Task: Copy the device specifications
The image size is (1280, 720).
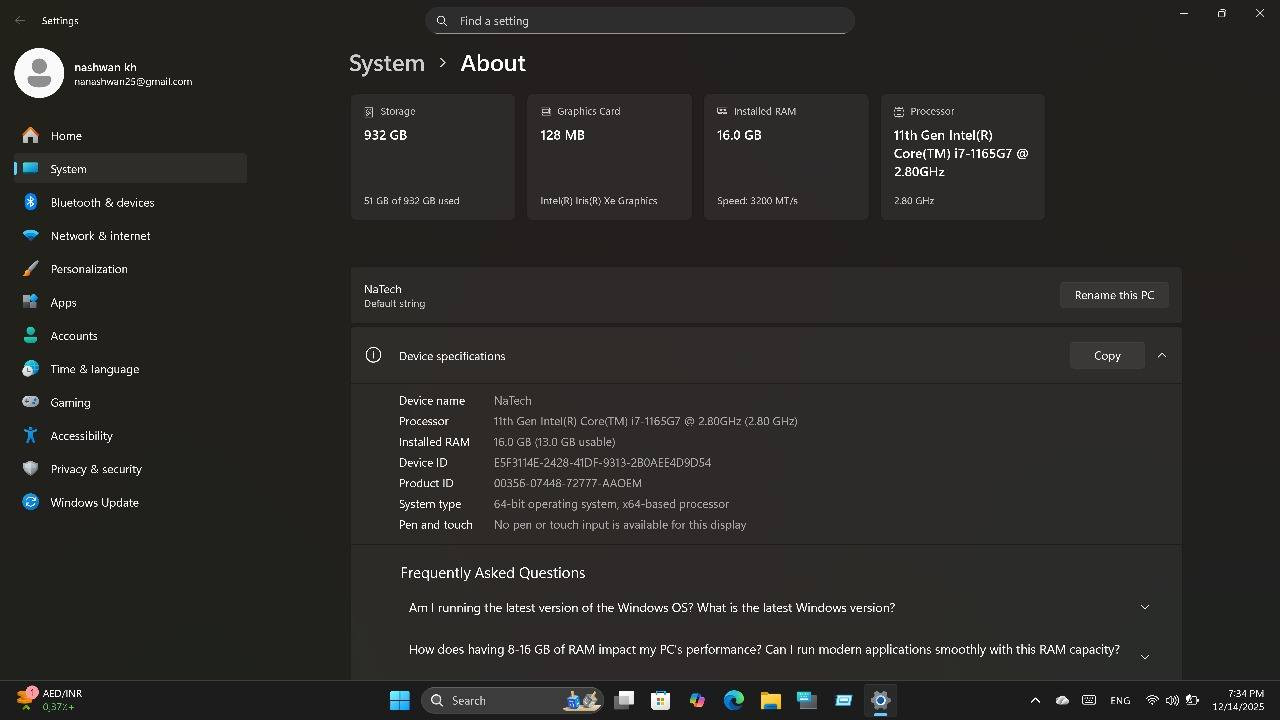Action: tap(1106, 355)
